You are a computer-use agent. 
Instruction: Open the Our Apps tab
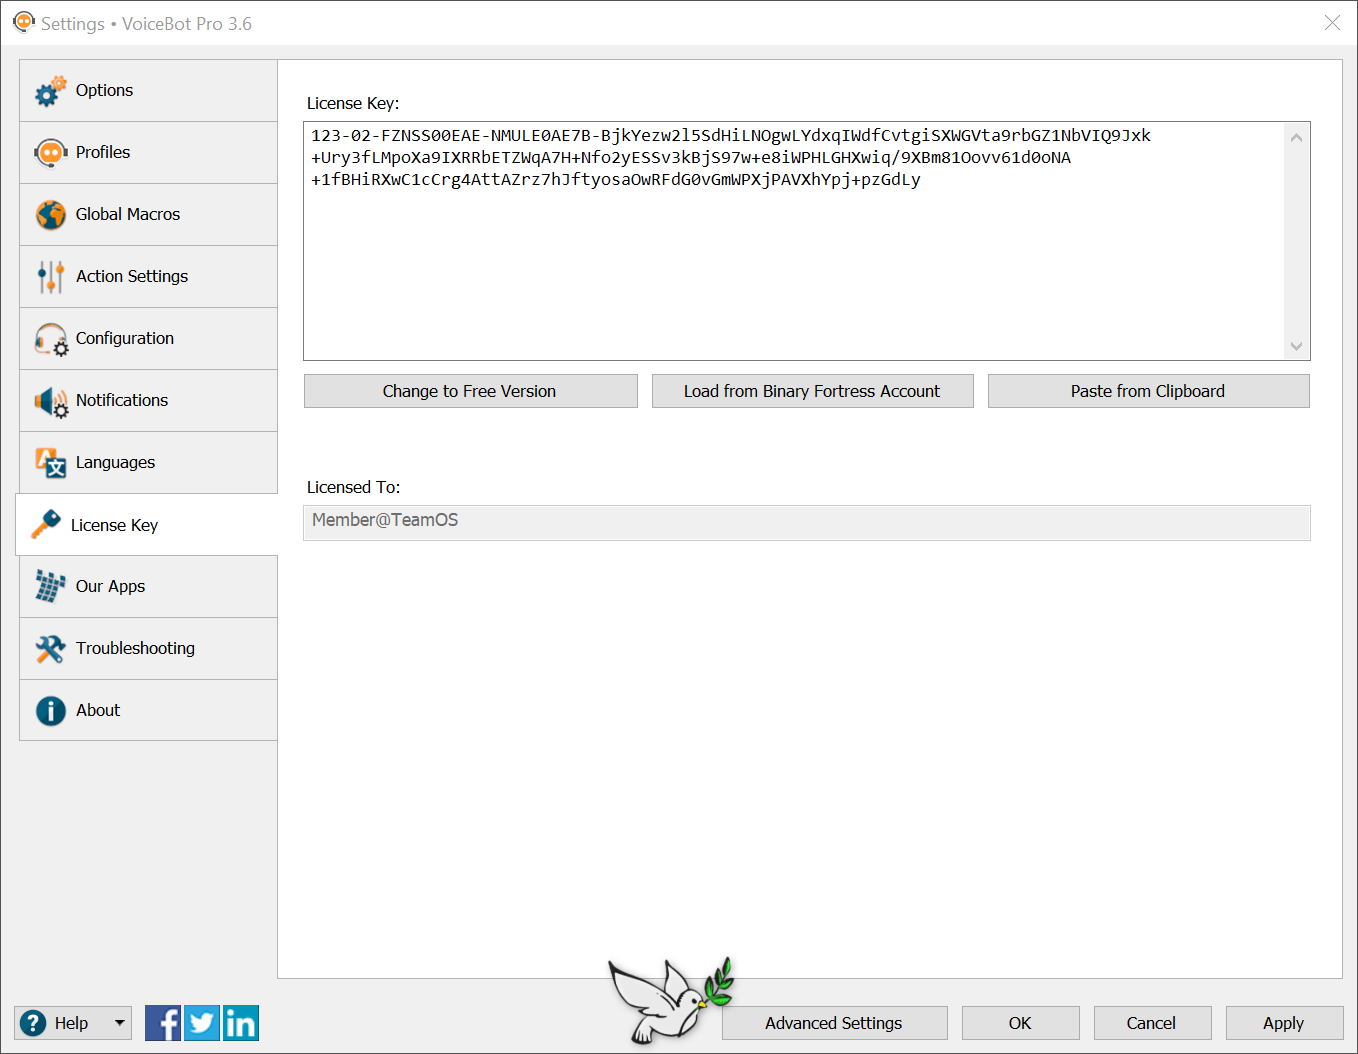[148, 587]
